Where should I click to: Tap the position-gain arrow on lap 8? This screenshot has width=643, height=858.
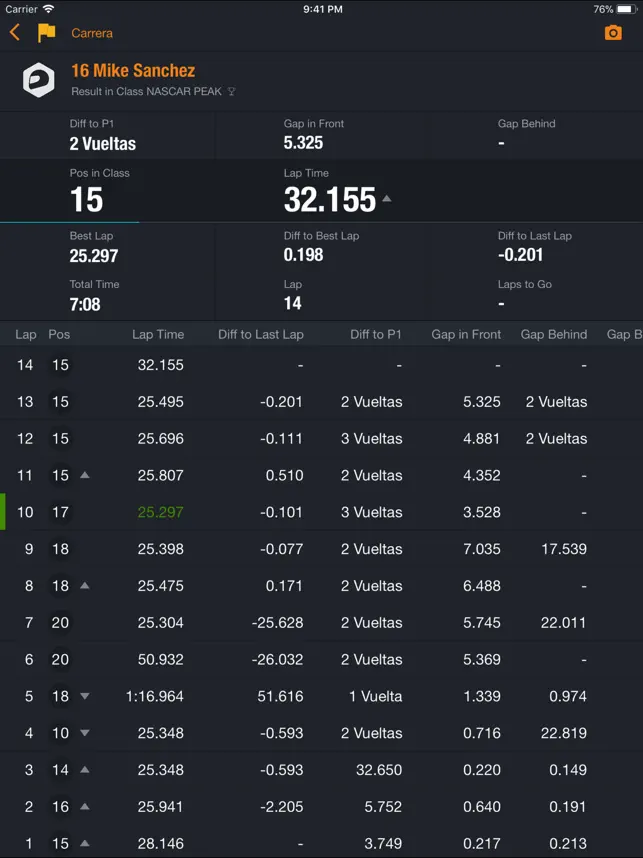[x=85, y=585]
